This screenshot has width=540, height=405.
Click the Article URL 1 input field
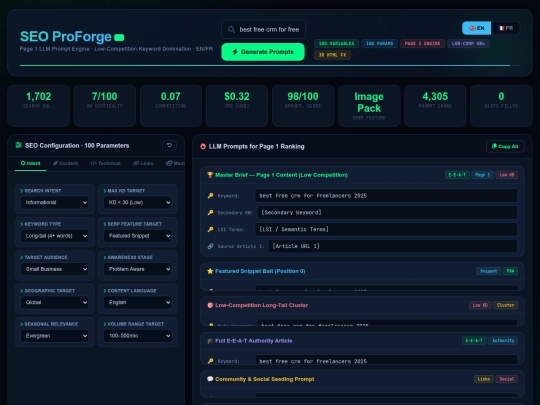(393, 246)
